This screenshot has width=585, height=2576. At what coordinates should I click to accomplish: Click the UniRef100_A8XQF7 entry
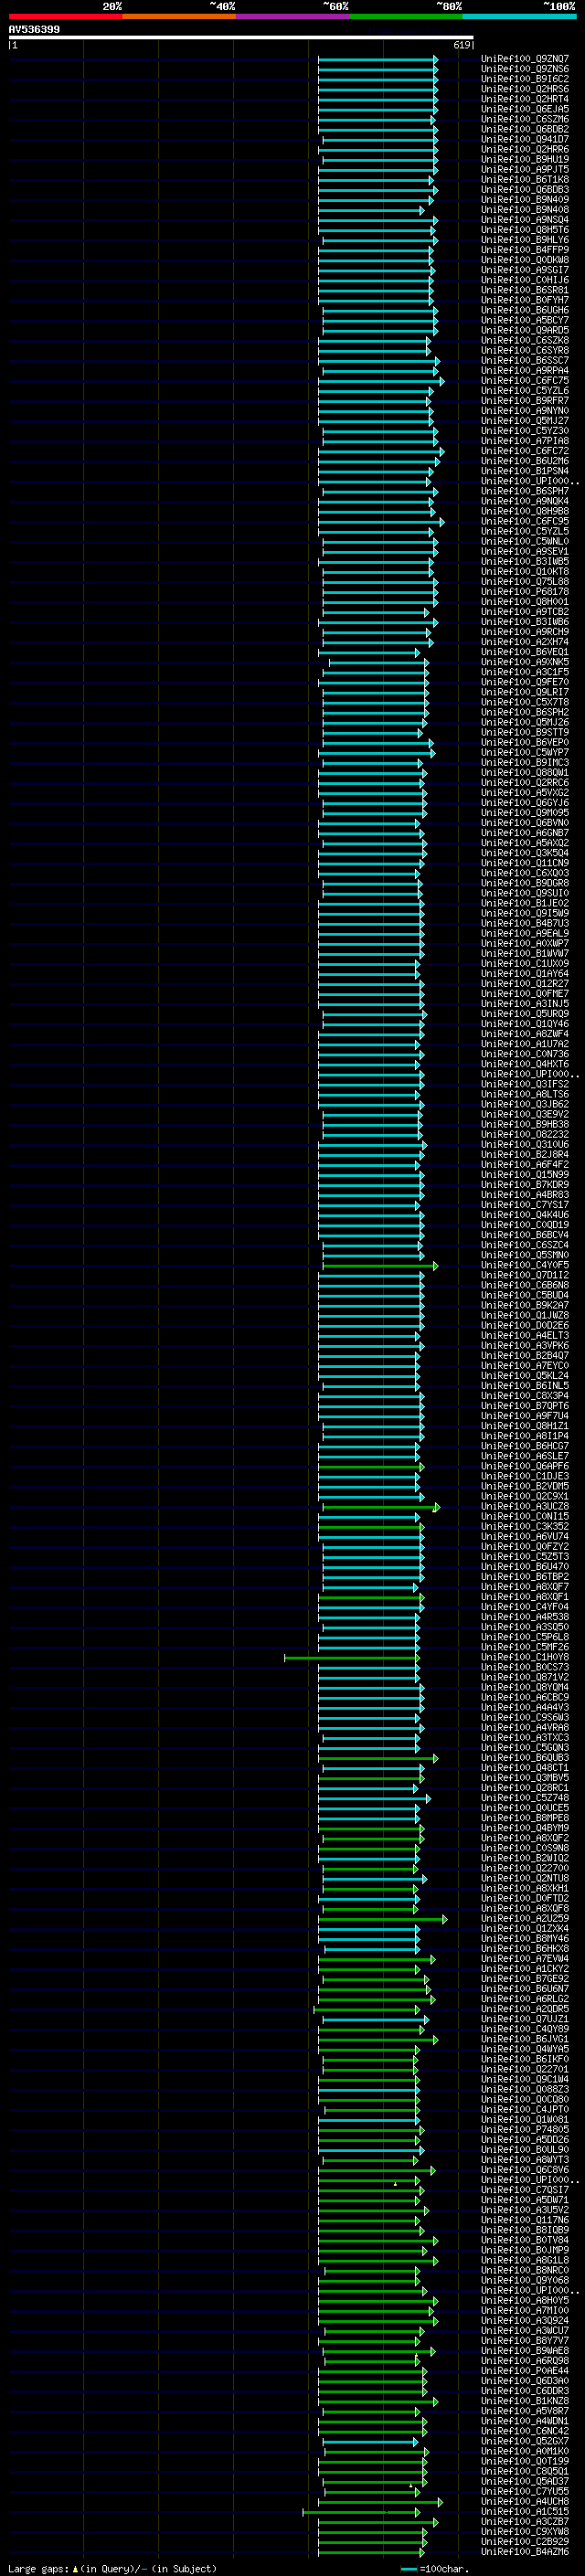click(524, 1586)
